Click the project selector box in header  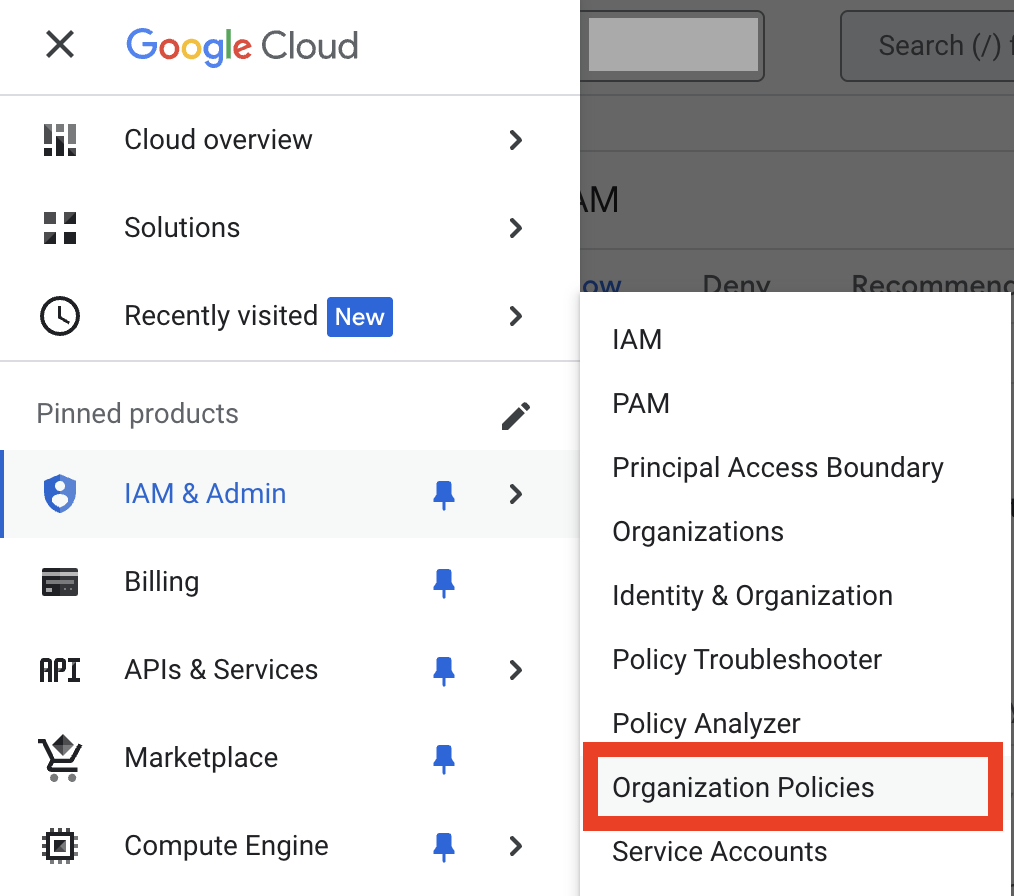click(673, 46)
